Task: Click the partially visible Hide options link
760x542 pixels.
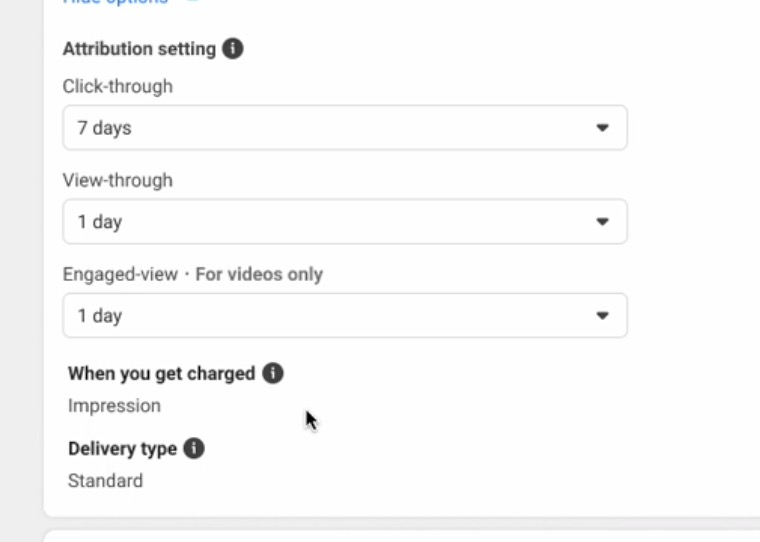Action: [115, 3]
